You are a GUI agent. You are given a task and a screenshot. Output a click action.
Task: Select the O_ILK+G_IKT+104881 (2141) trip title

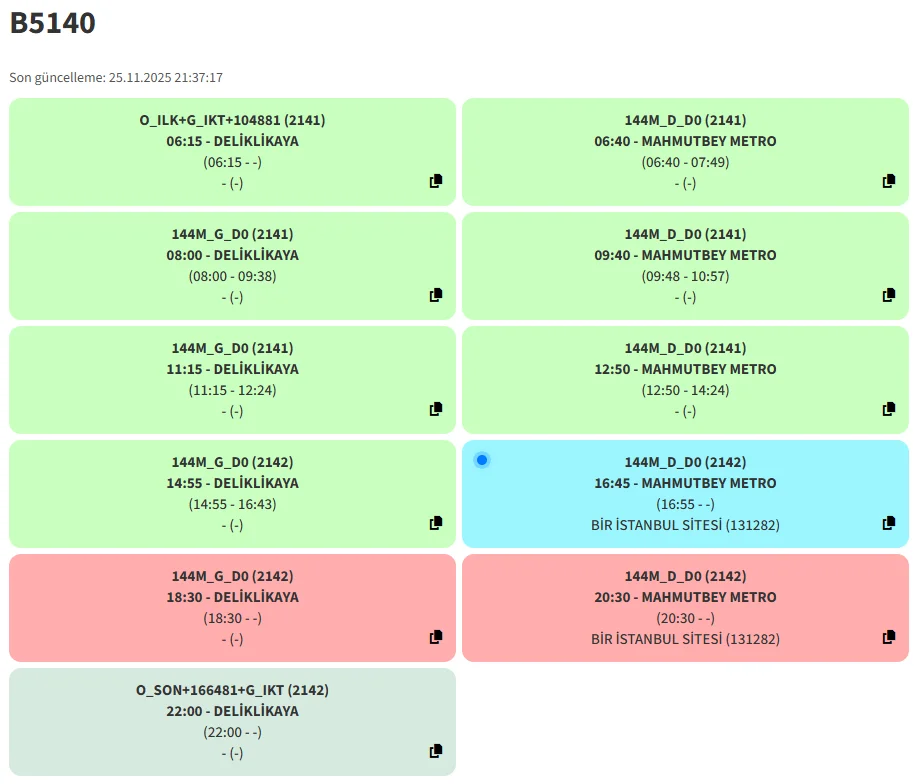(232, 120)
